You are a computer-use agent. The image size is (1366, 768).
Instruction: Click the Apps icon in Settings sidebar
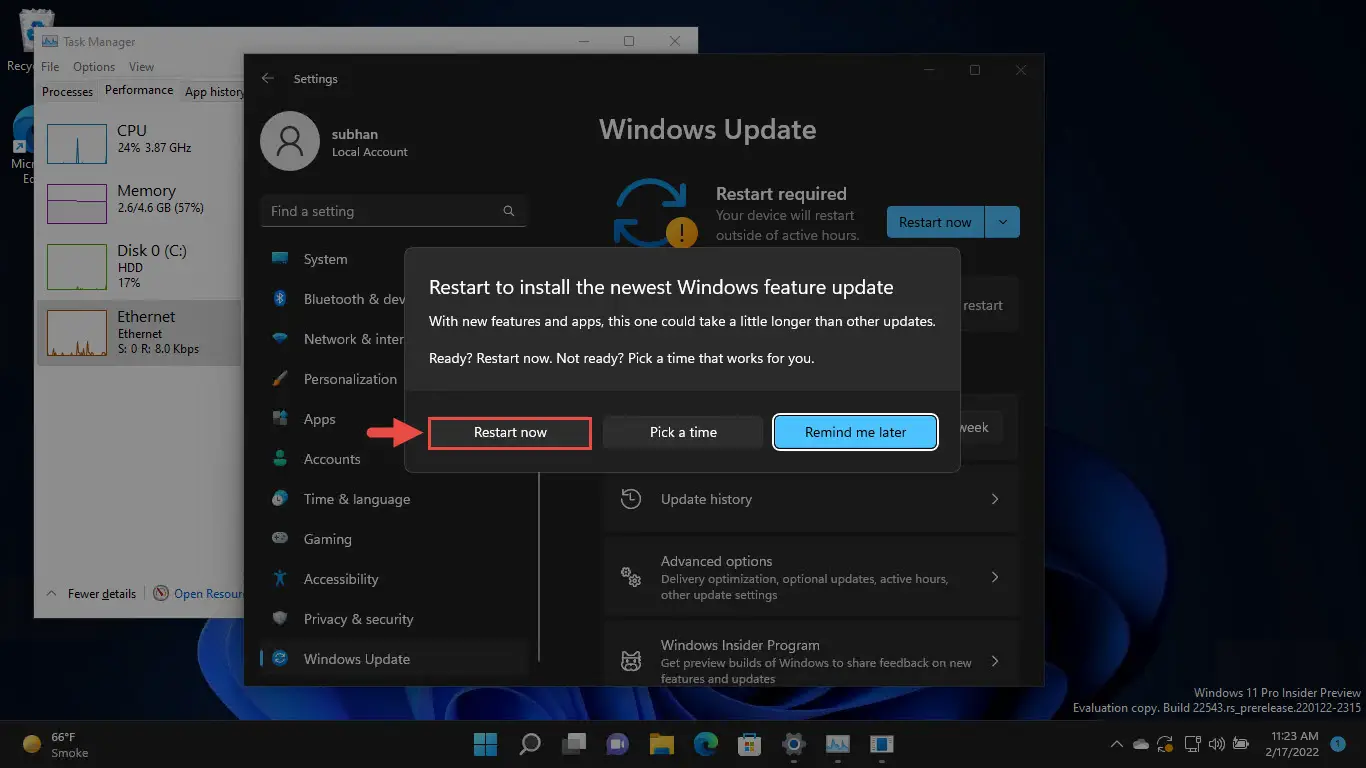click(281, 419)
